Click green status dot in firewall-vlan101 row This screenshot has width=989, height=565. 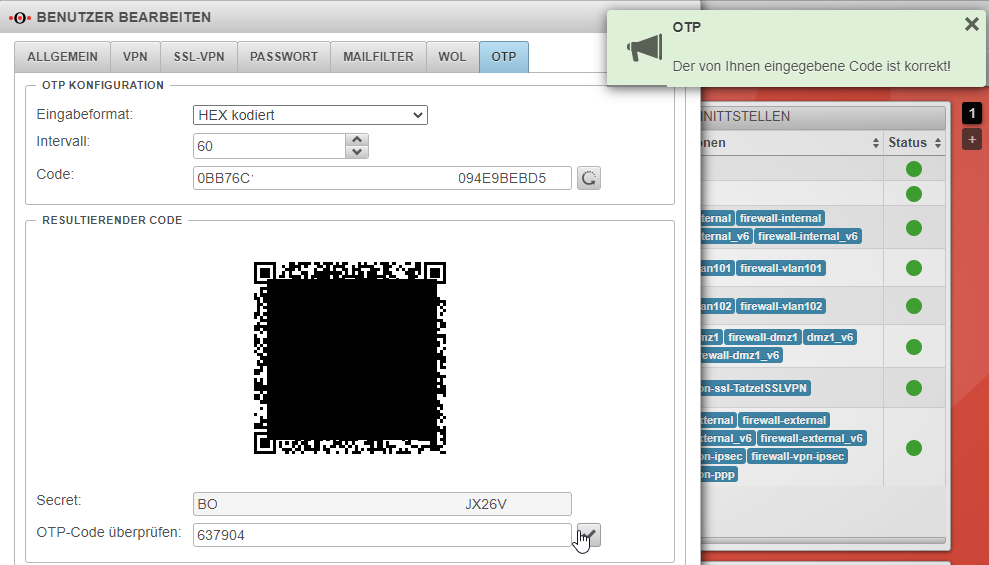[x=914, y=268]
